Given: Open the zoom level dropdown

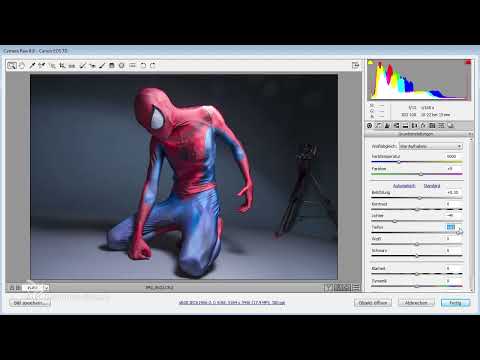Looking at the screenshot, I should coord(46,288).
